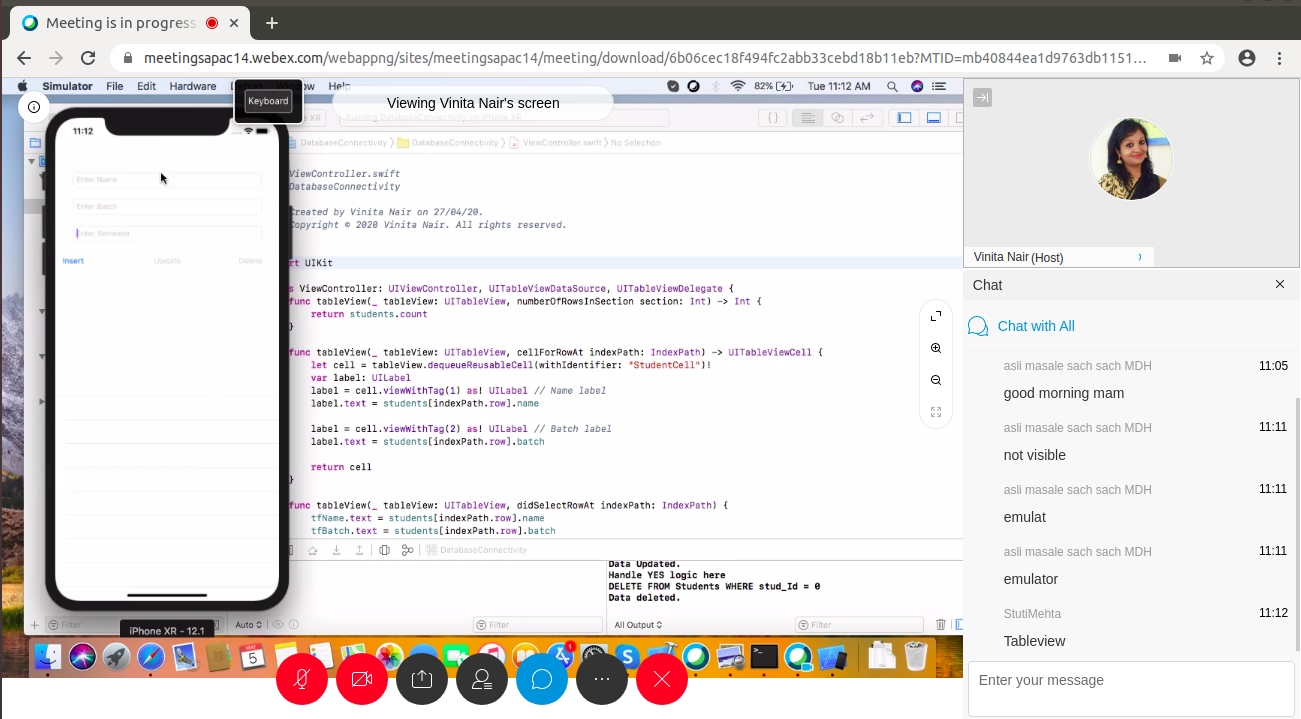The width and height of the screenshot is (1301, 719).
Task: Open camera permission icon in address bar
Action: pyautogui.click(x=1175, y=58)
